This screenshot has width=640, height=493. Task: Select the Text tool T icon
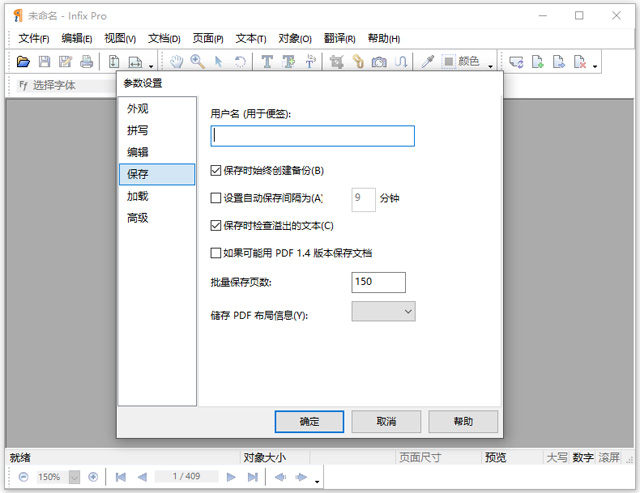267,62
